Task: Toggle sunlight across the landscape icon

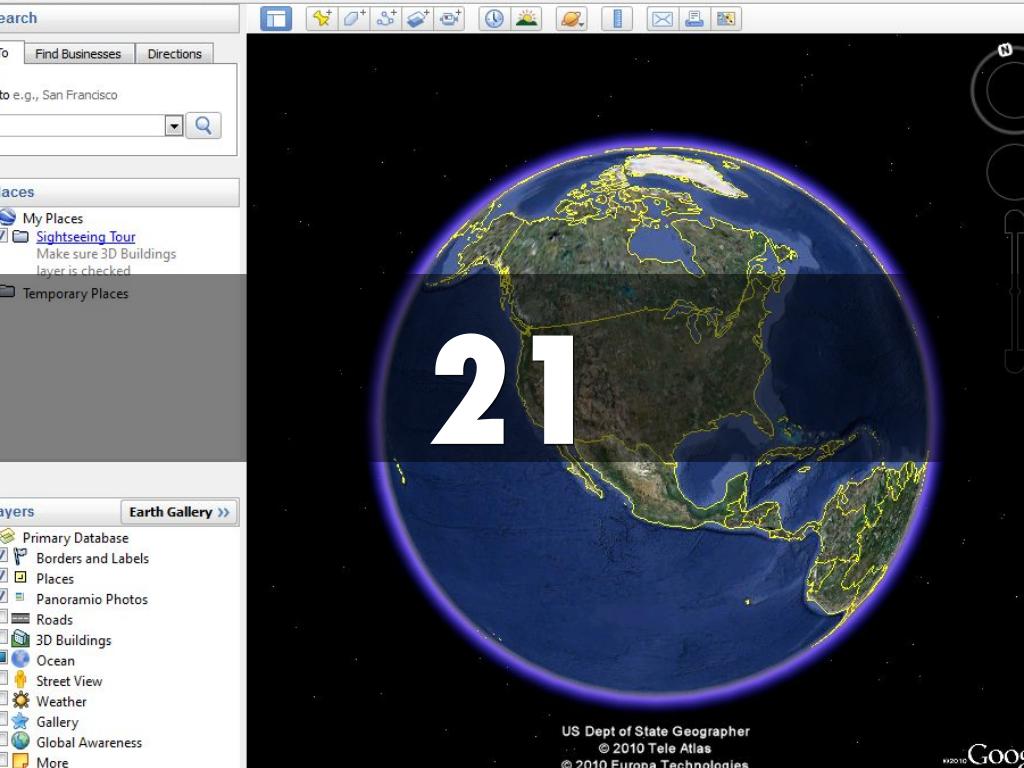Action: coord(526,18)
